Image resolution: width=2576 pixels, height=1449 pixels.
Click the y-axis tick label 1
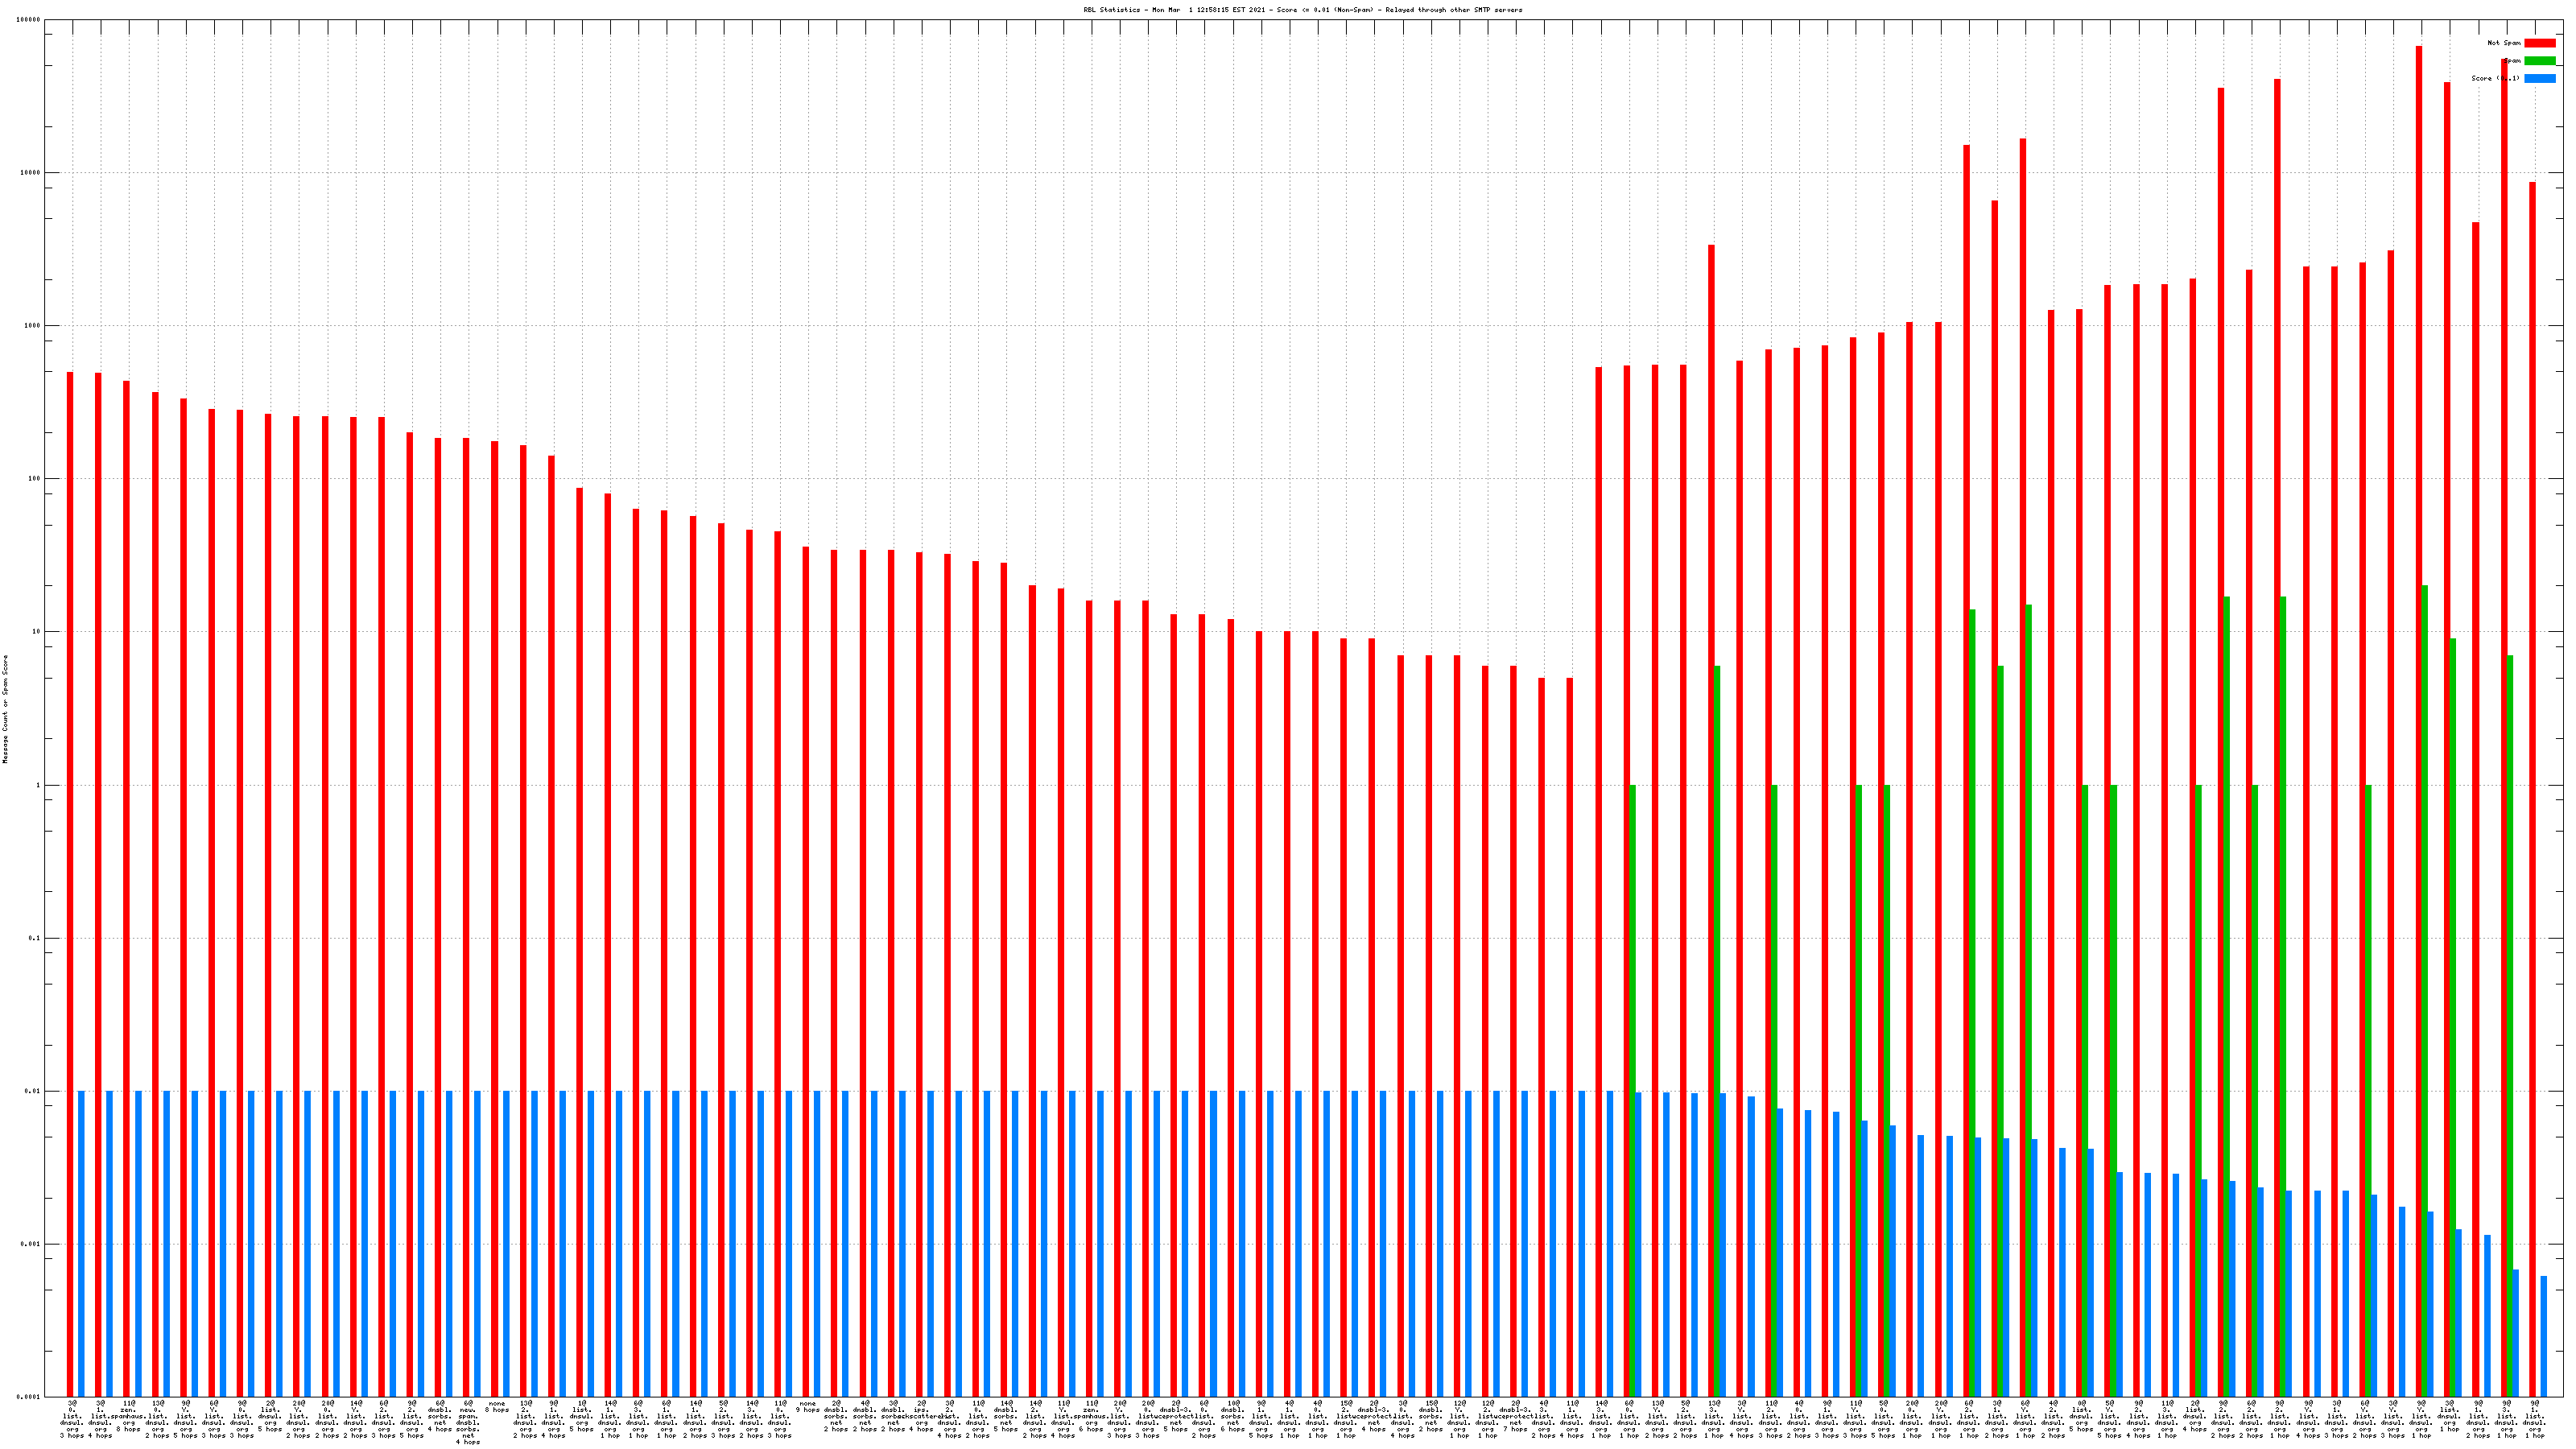[39, 785]
